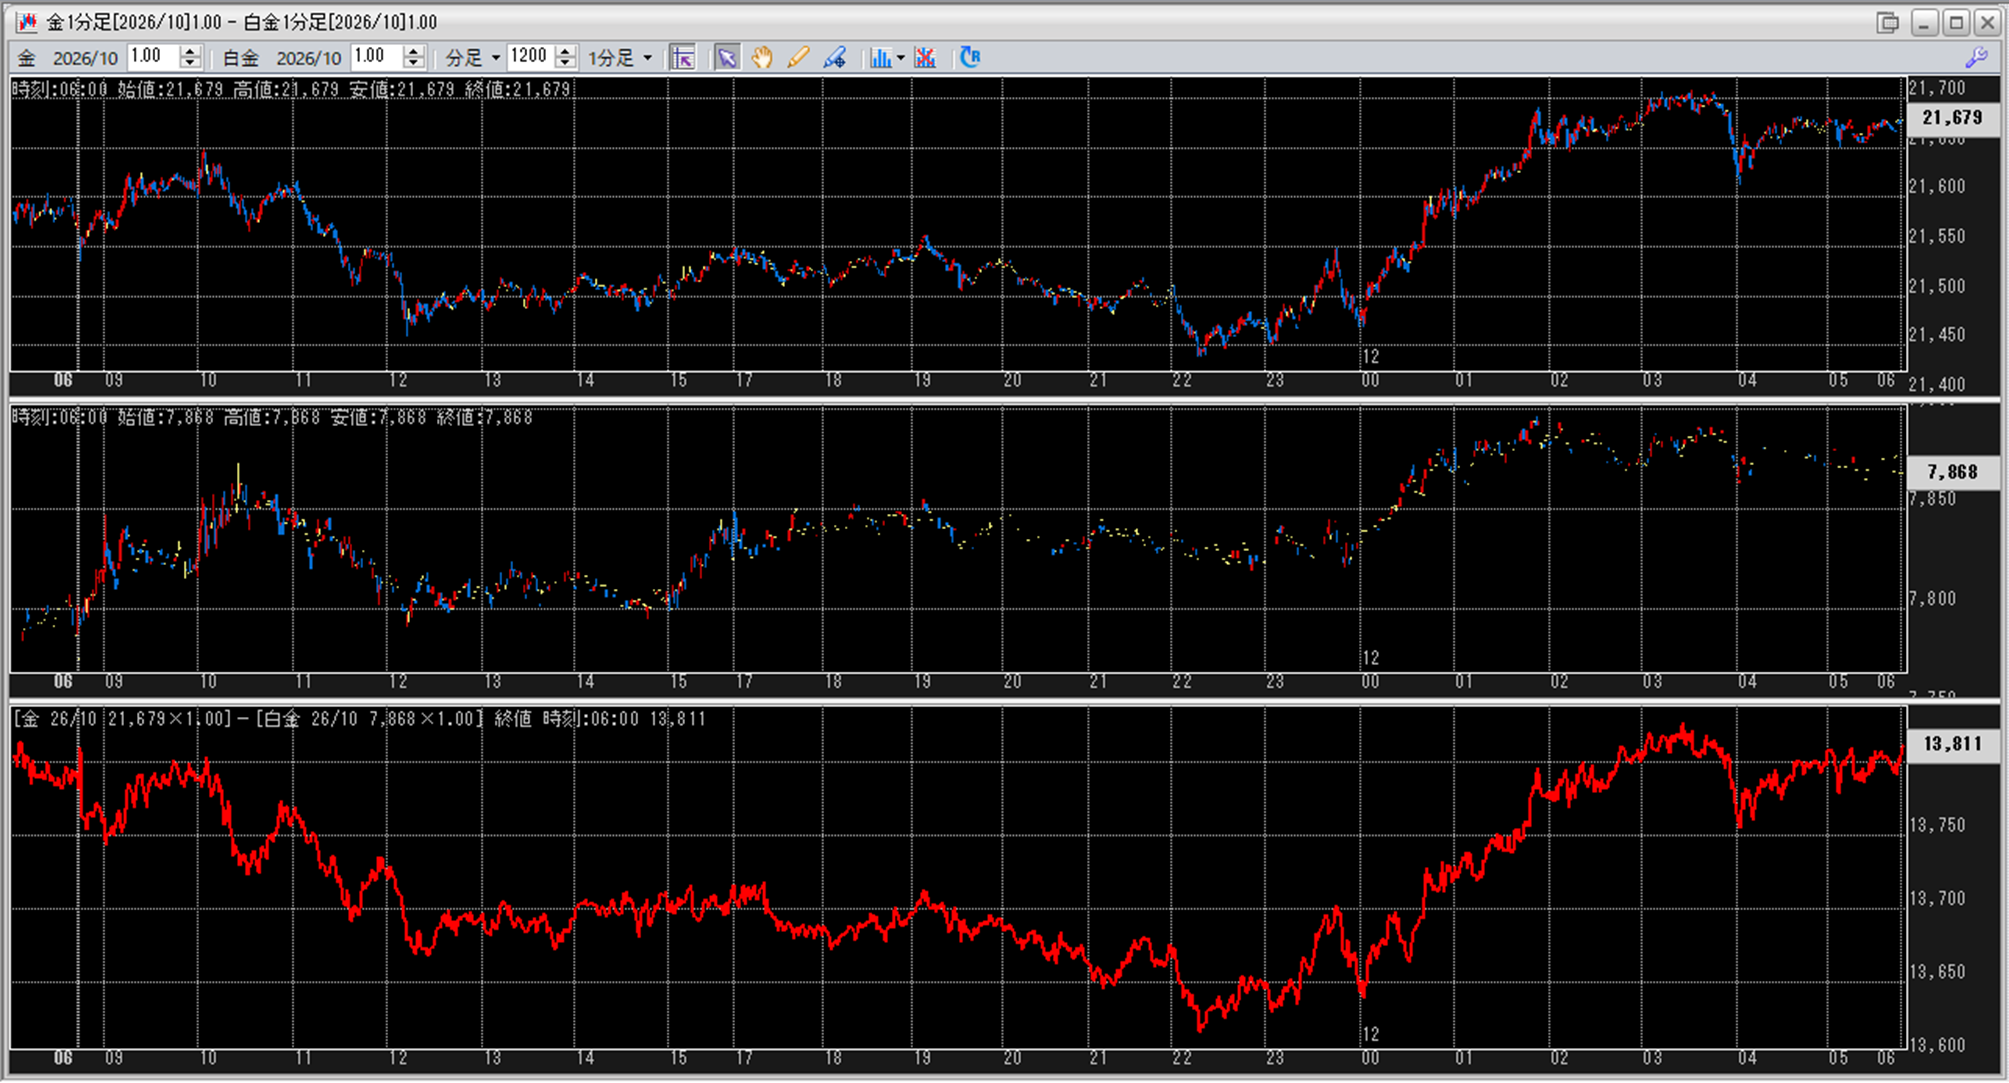Click the blue reload refresh icon
This screenshot has height=1083, width=2009.
coord(969,58)
